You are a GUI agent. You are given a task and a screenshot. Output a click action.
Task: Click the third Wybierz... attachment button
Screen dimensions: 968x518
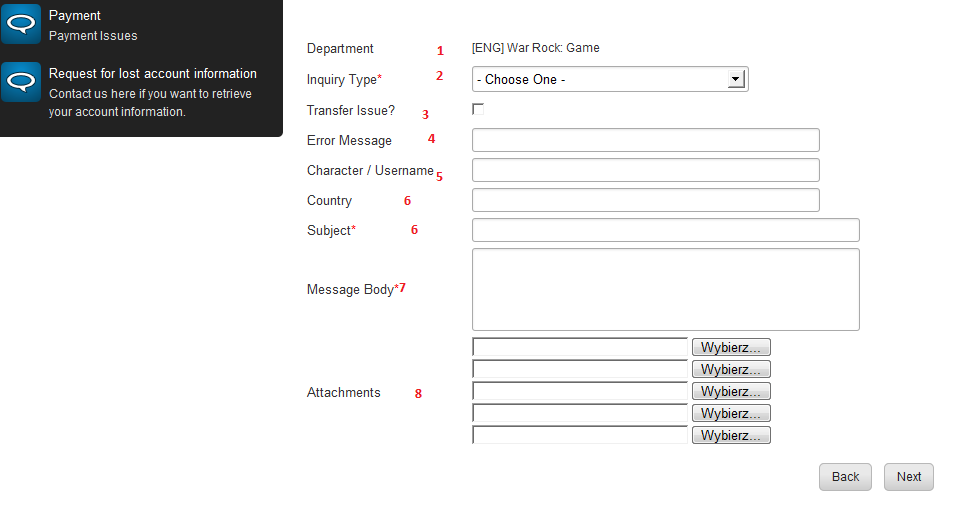(731, 391)
